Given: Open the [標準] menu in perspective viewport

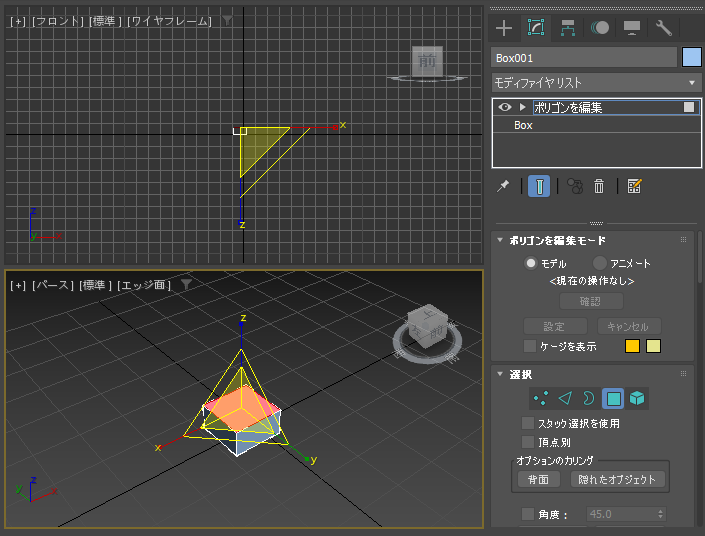Looking at the screenshot, I should pyautogui.click(x=95, y=285).
